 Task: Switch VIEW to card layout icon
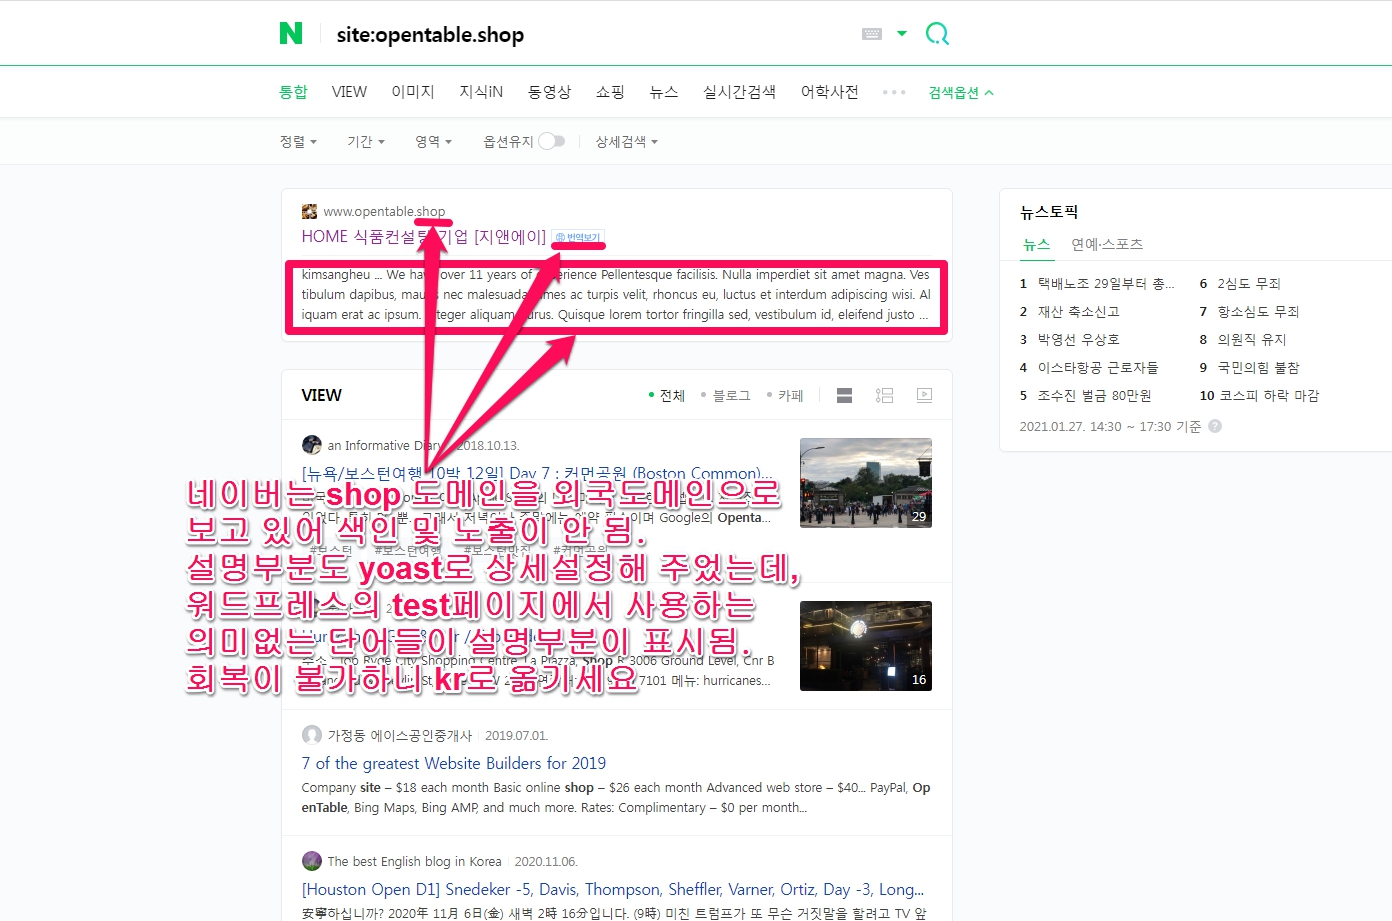(844, 396)
